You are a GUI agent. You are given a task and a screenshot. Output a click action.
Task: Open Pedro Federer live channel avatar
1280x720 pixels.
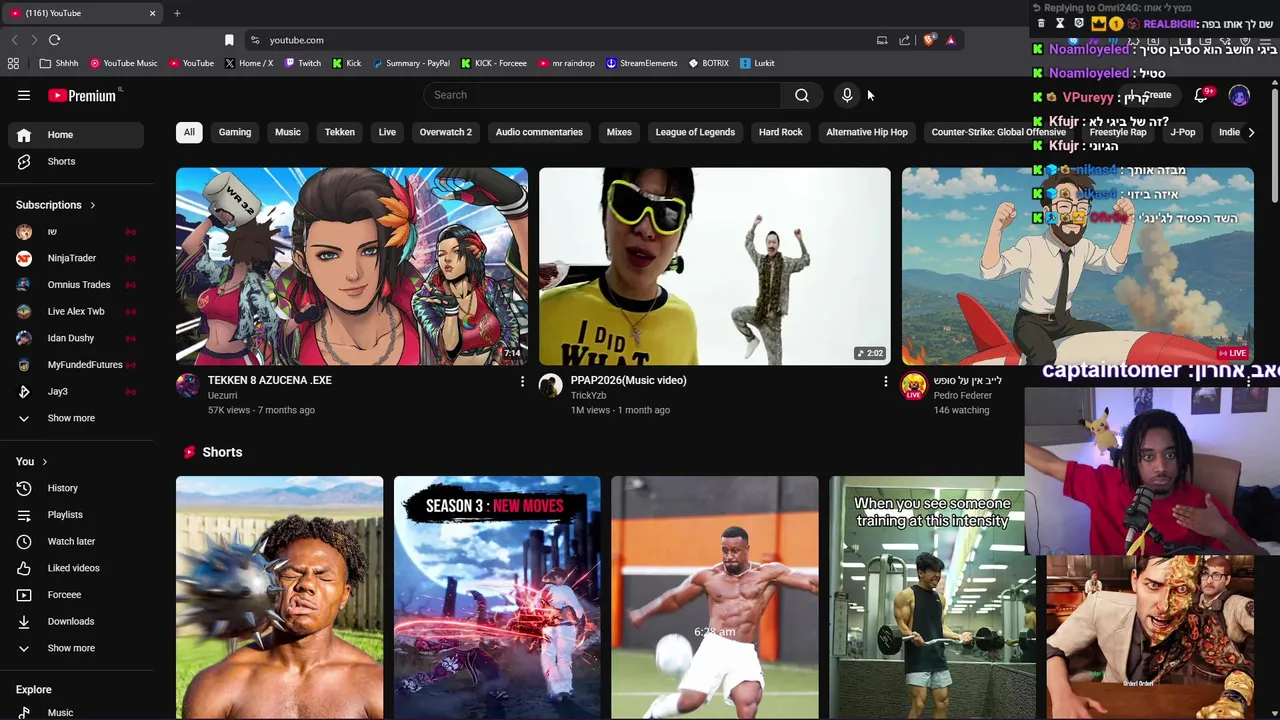914,385
